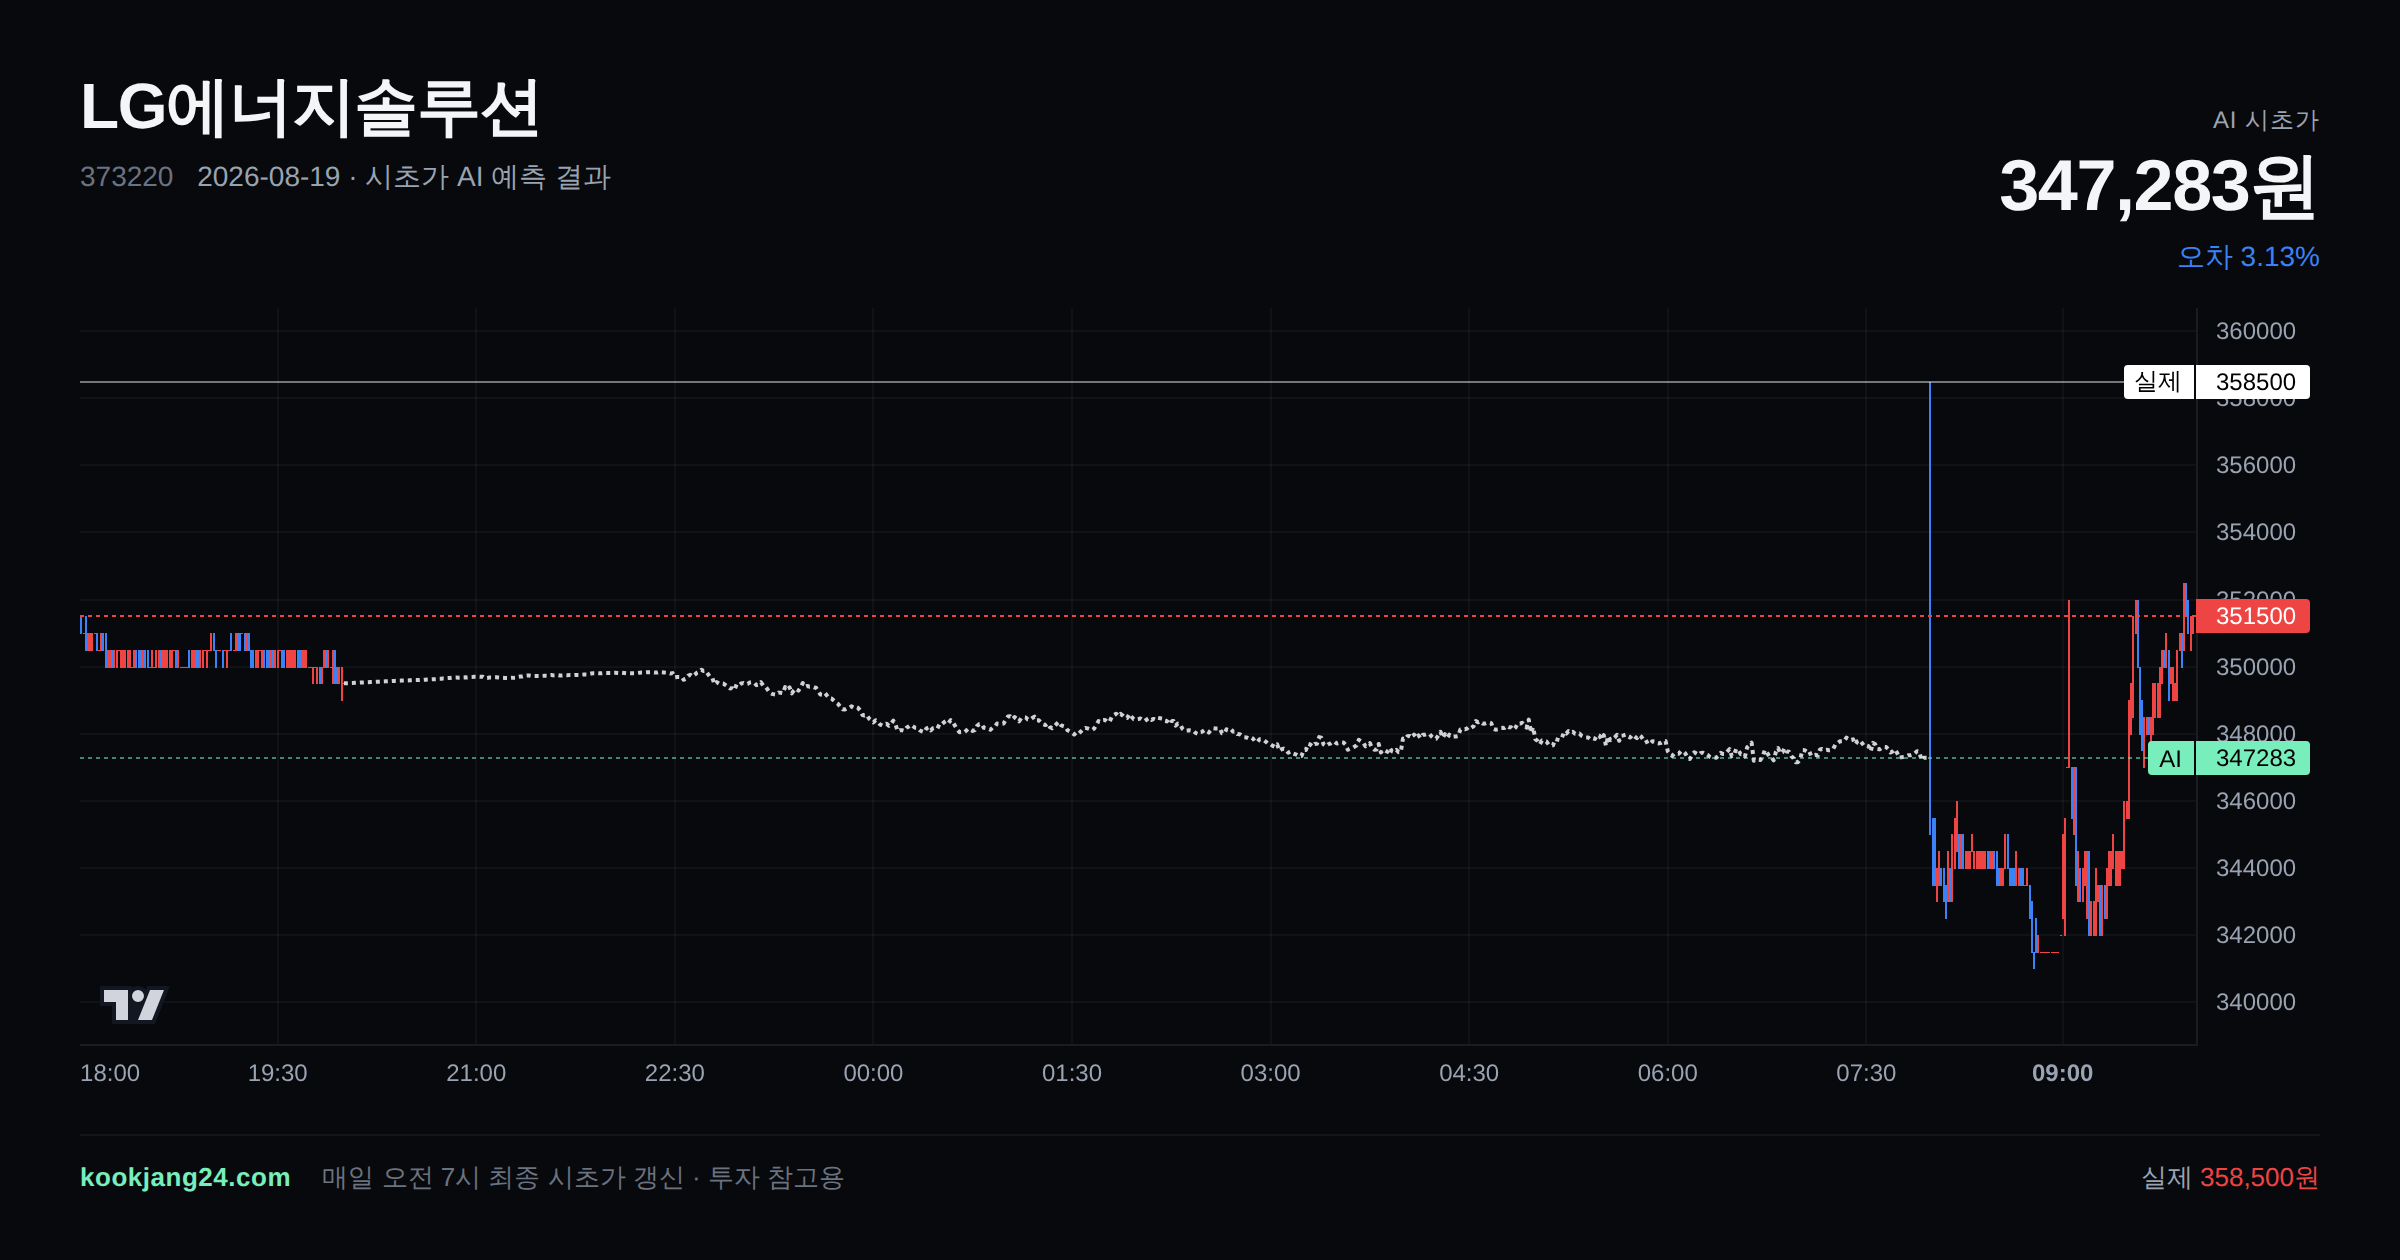Click the 360000 price axis label

[x=2255, y=331]
